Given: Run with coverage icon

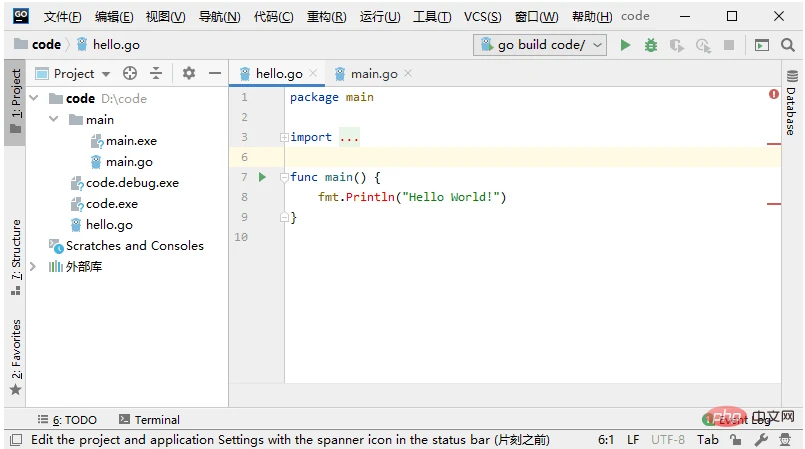Looking at the screenshot, I should click(677, 45).
